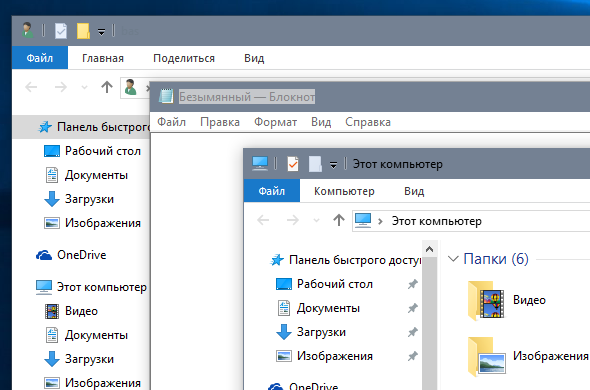Viewport: 590px width, 390px height.
Task: Open Вид tab in back Explorer window
Action: coord(254,58)
